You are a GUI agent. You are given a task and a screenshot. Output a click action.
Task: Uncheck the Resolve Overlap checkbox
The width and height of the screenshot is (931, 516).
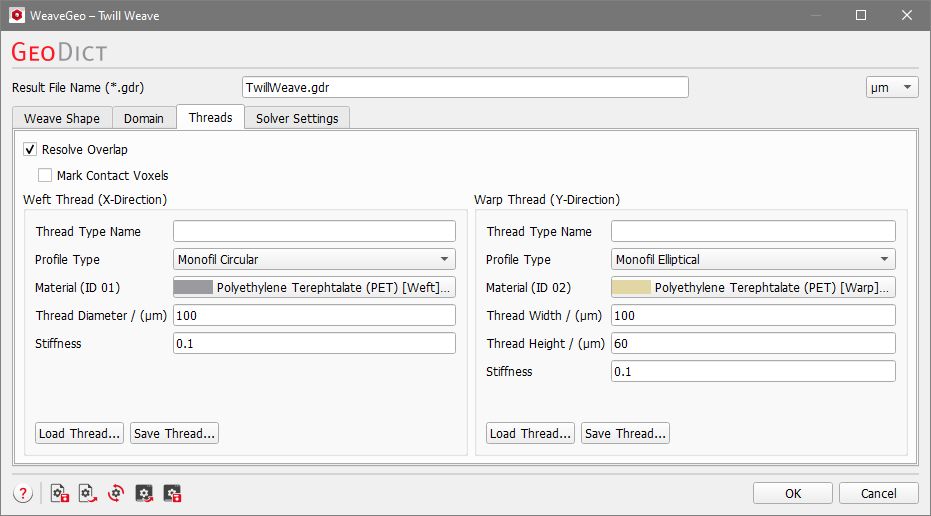[x=30, y=149]
